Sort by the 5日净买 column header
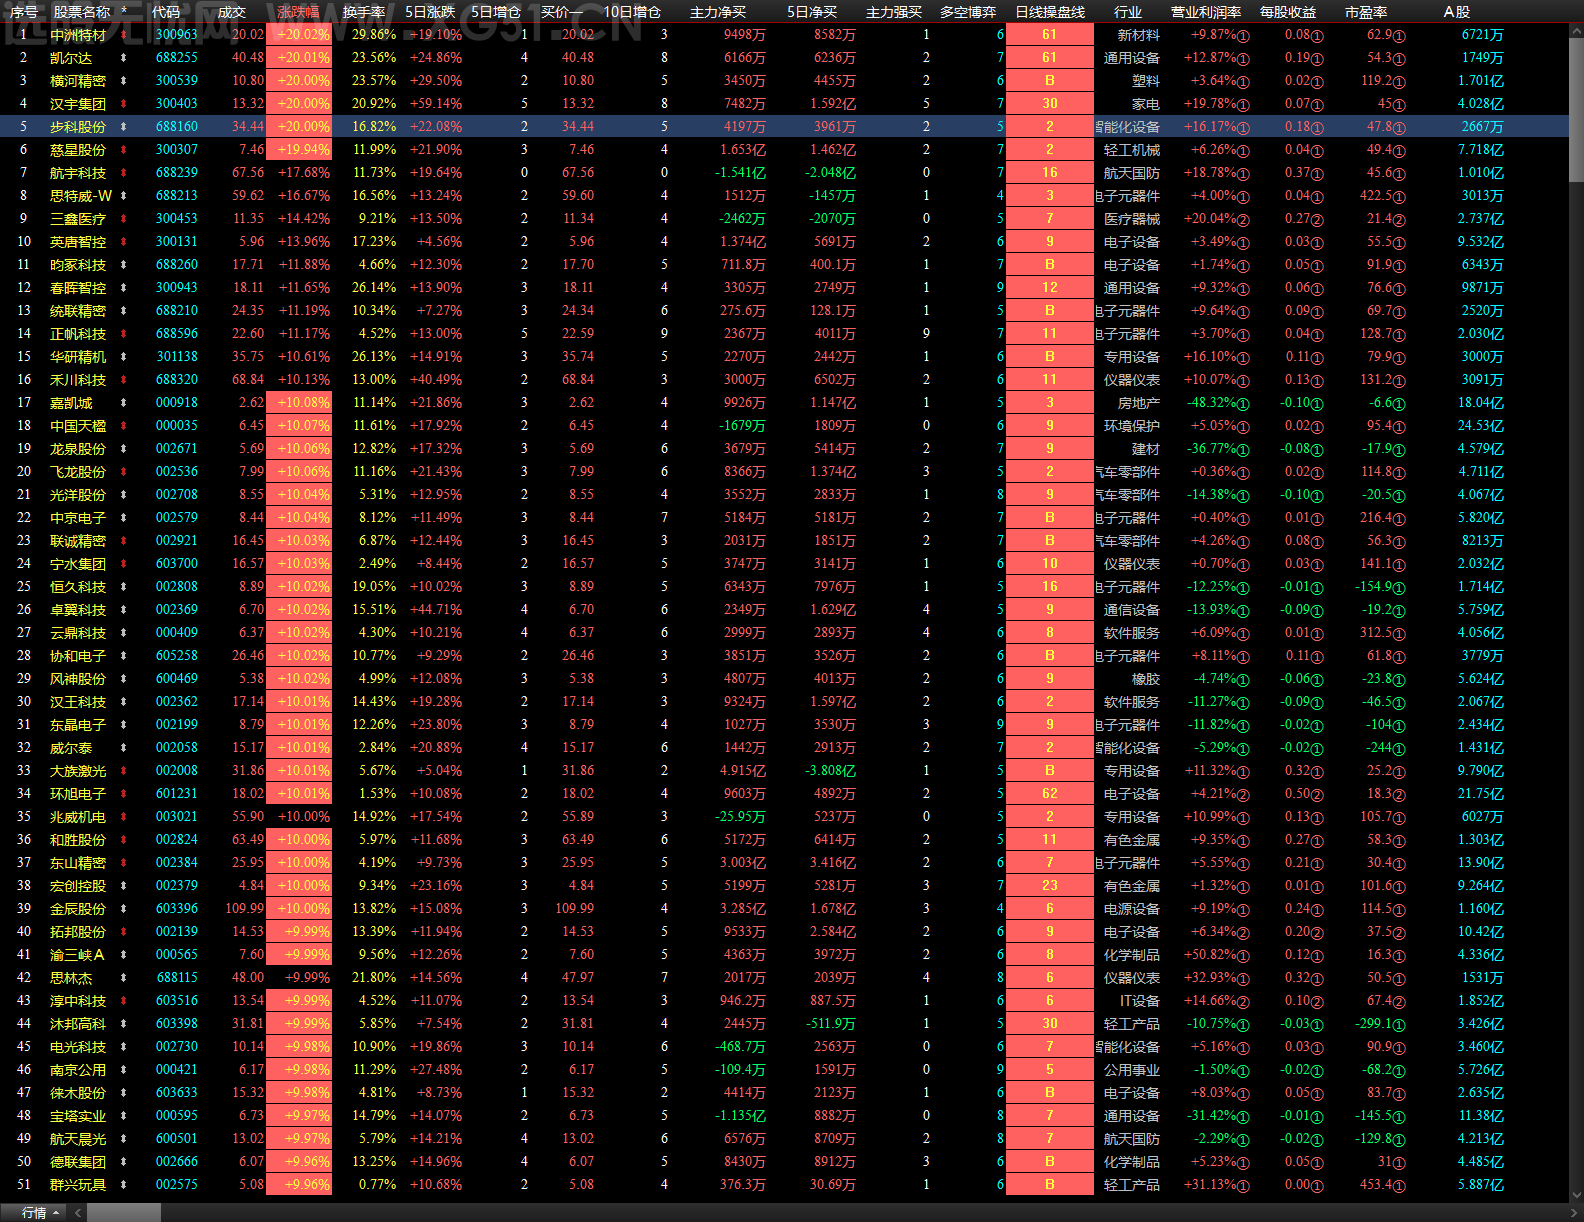This screenshot has height=1222, width=1584. (812, 12)
